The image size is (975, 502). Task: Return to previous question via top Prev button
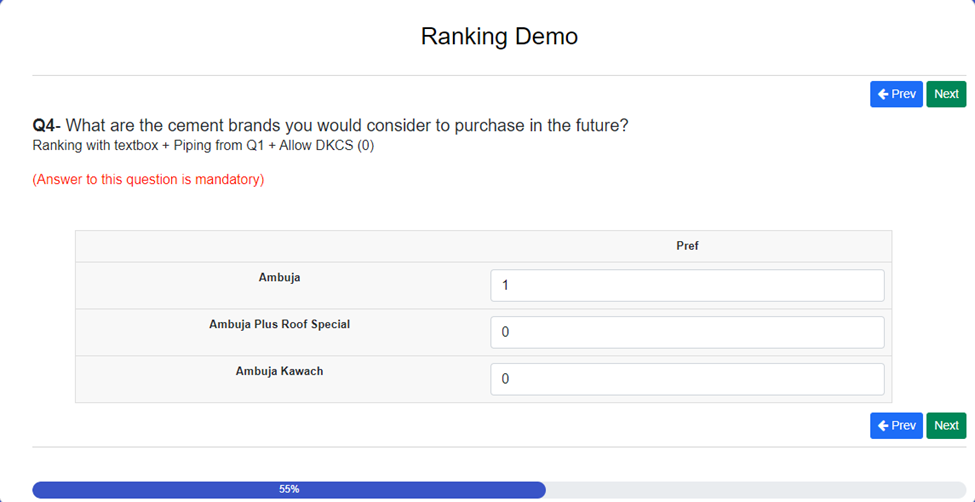pyautogui.click(x=896, y=94)
